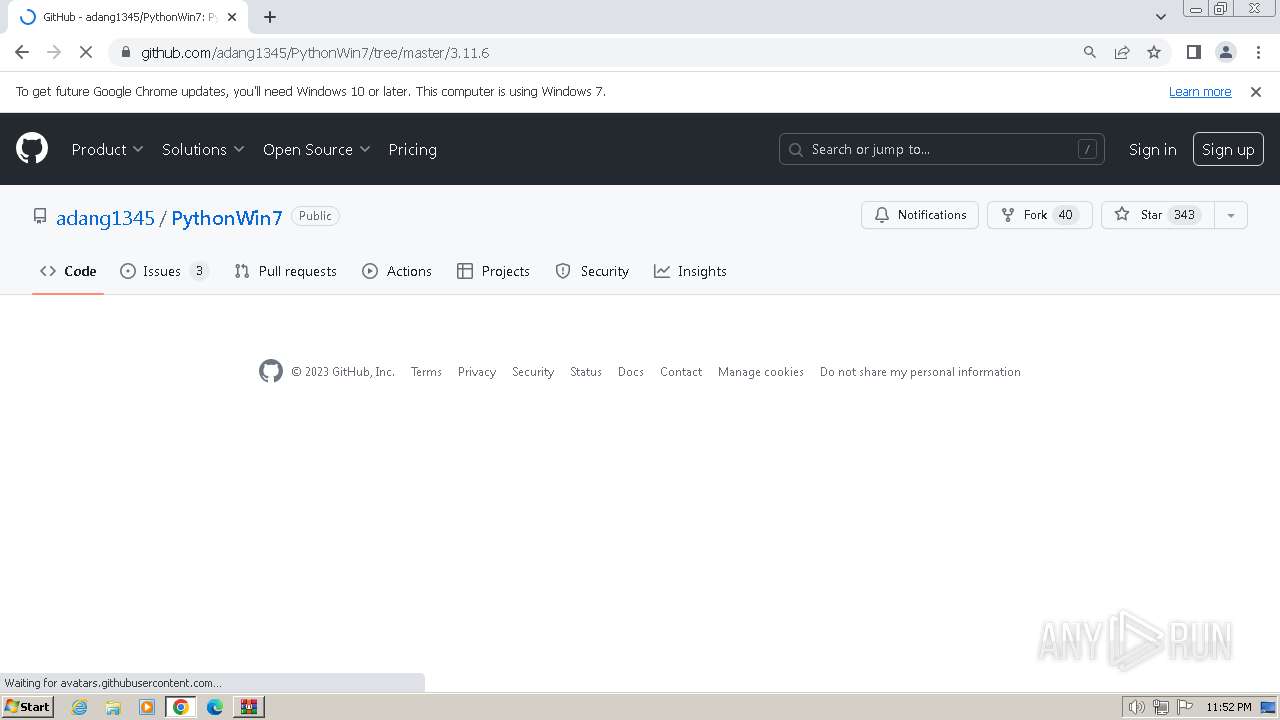Open adang1345 user profile link
Viewport: 1280px width, 720px height.
click(105, 217)
